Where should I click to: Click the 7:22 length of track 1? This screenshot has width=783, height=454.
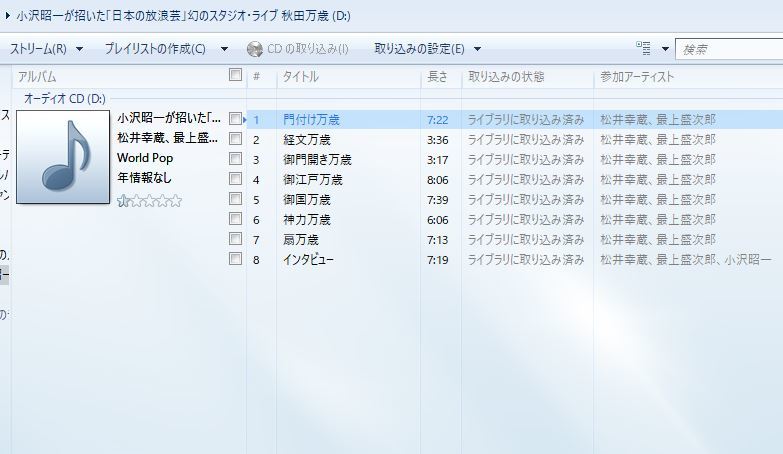(437, 120)
